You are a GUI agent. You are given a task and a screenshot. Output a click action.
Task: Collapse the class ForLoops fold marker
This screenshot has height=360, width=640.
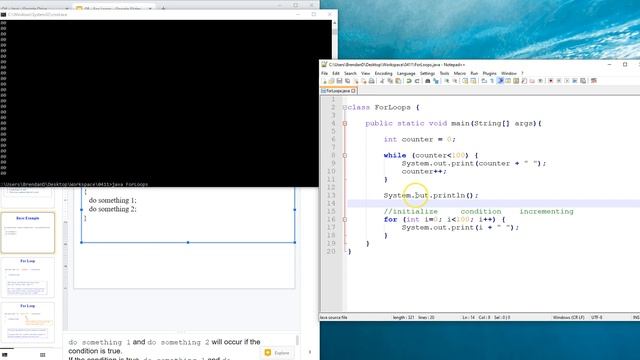(345, 107)
